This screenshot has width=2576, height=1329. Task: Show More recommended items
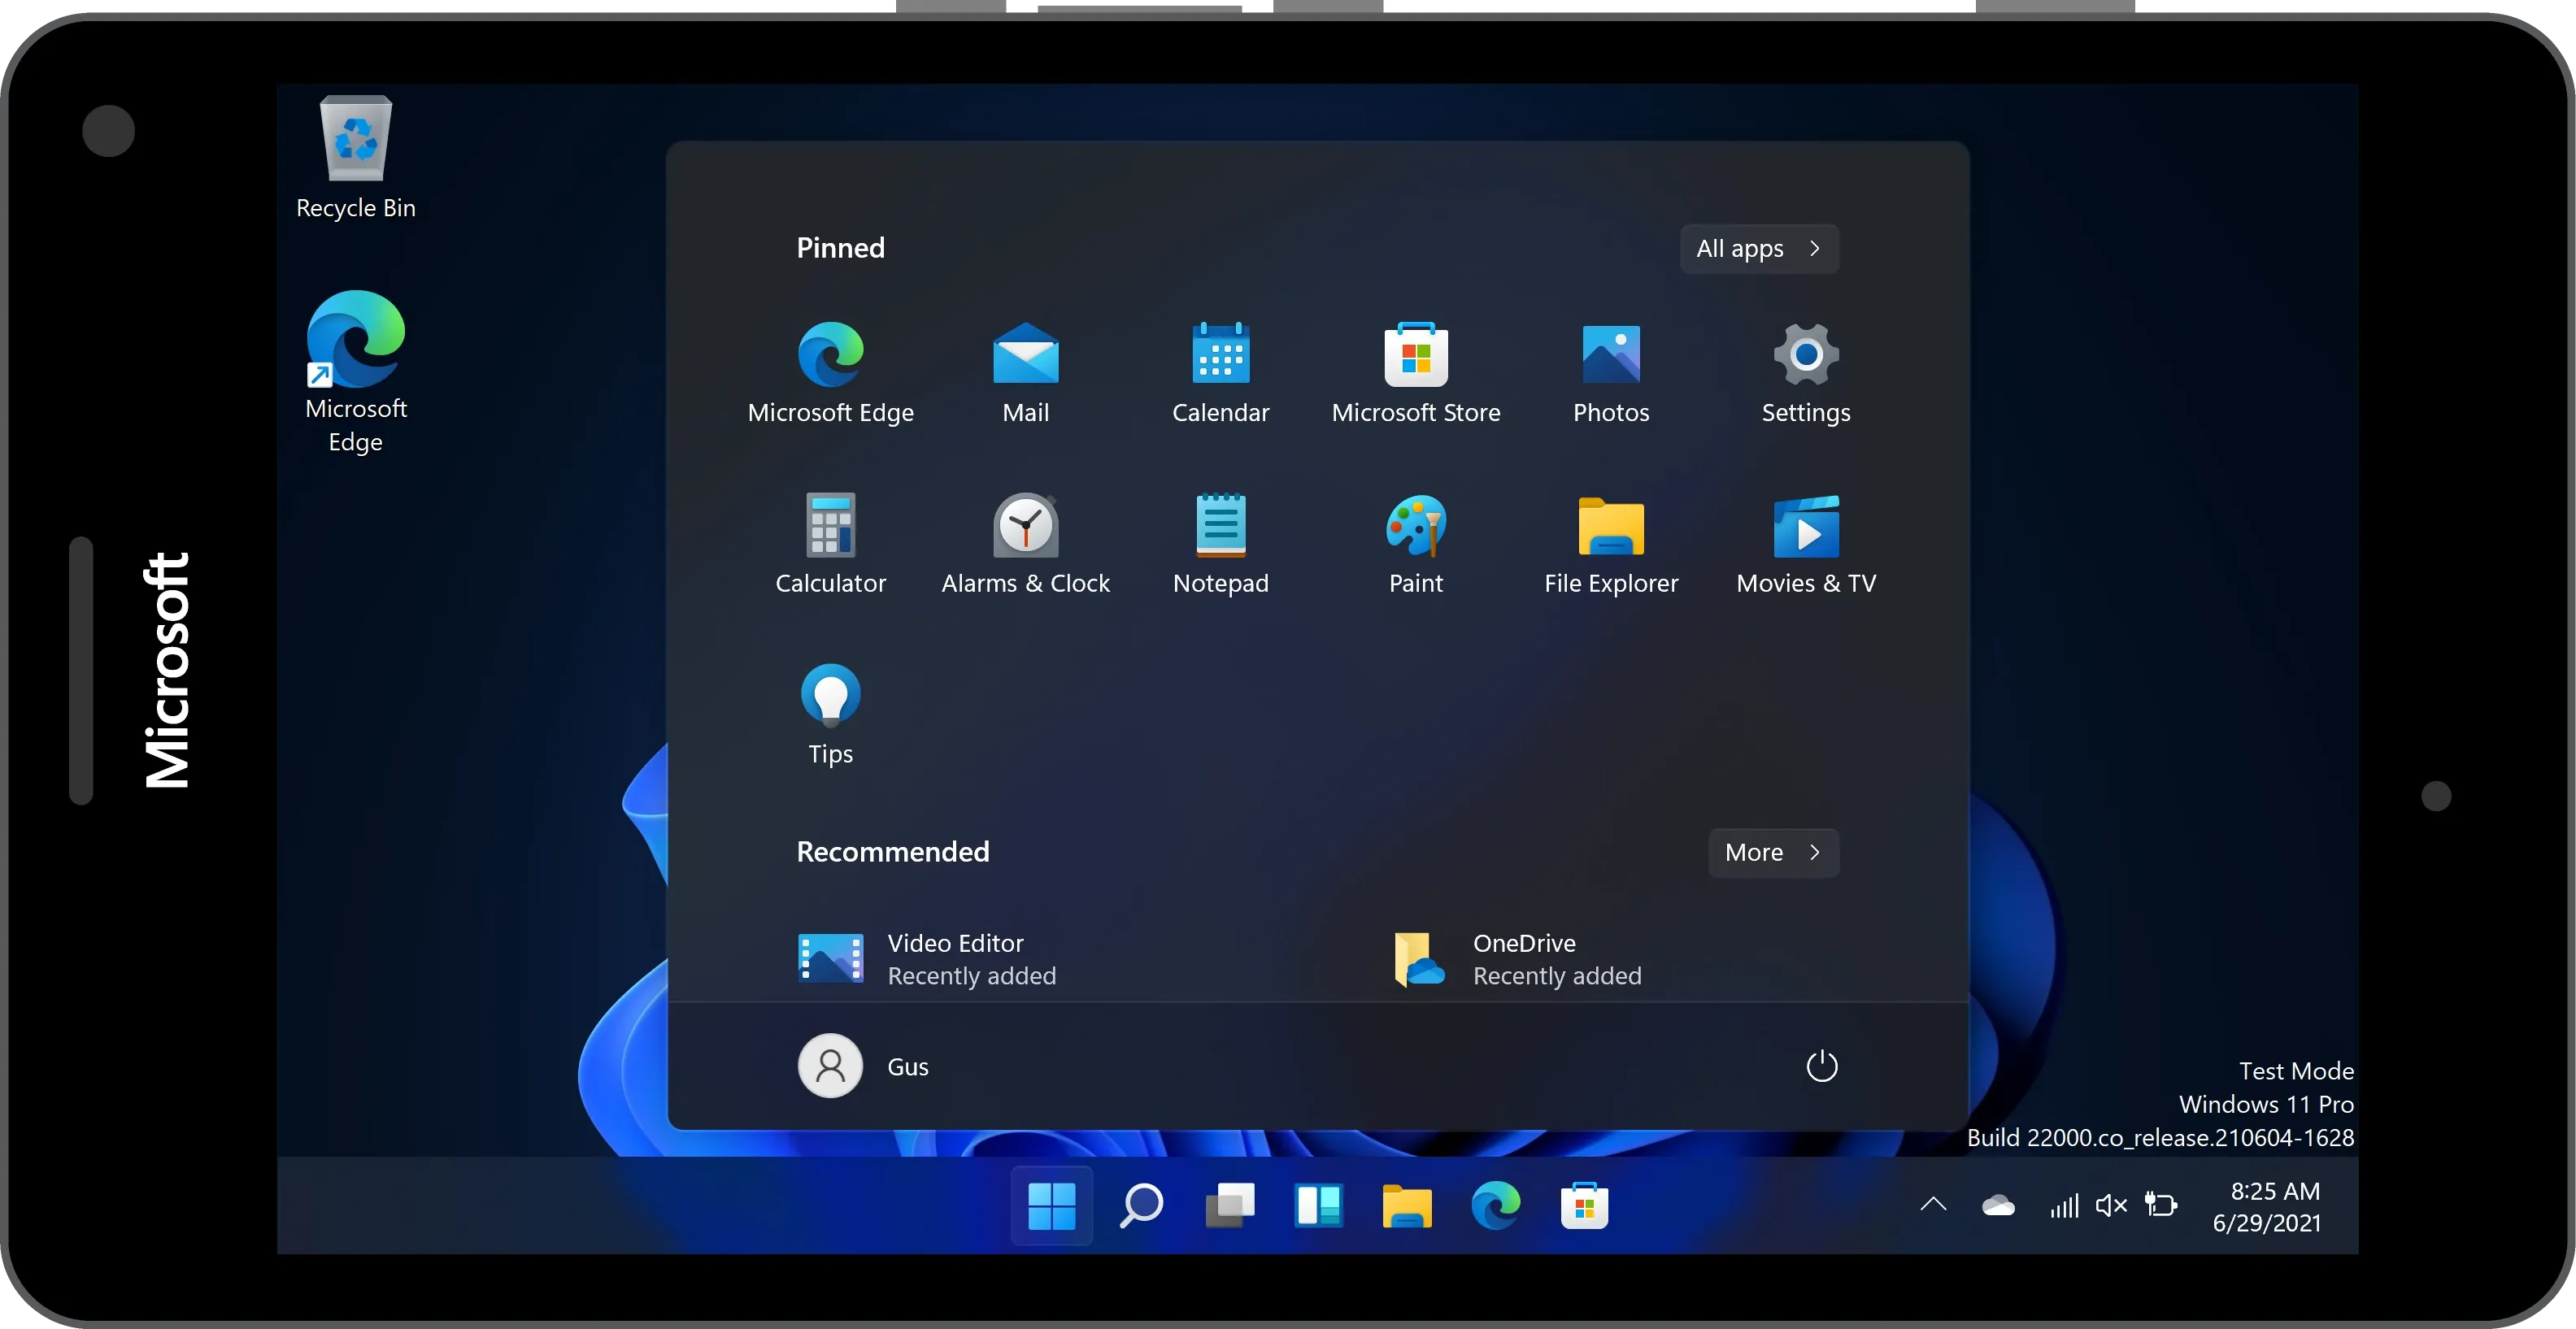1772,853
